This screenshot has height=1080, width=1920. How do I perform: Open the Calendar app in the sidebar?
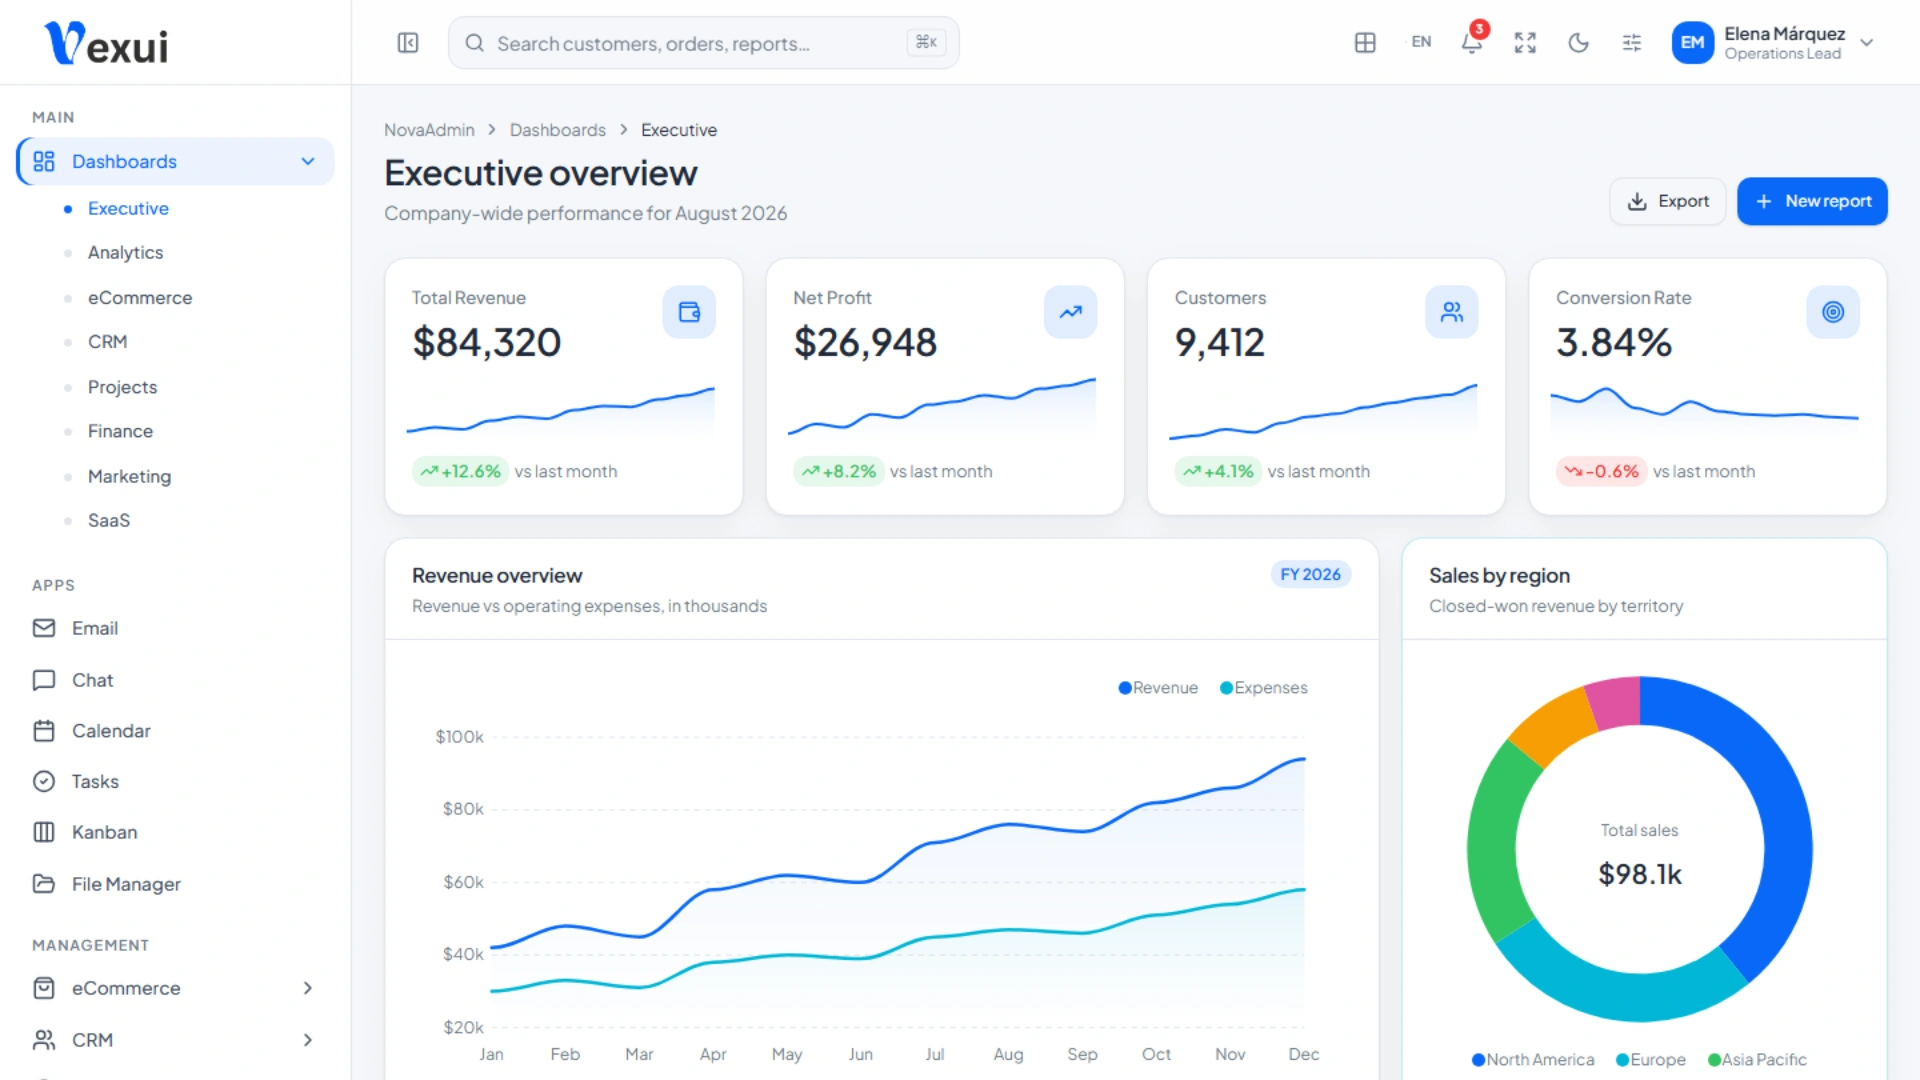click(x=175, y=731)
